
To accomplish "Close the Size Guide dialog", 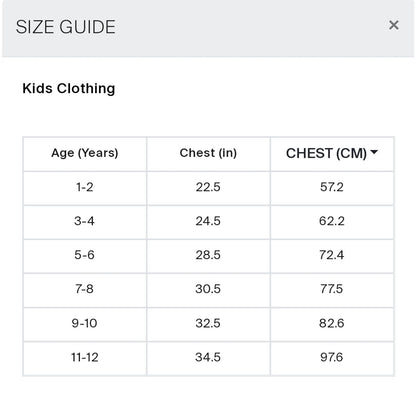I will (394, 25).
